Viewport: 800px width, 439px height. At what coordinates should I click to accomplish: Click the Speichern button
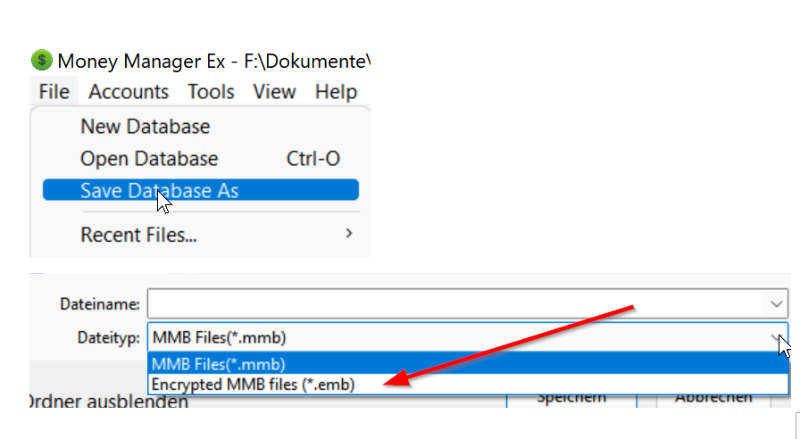572,400
